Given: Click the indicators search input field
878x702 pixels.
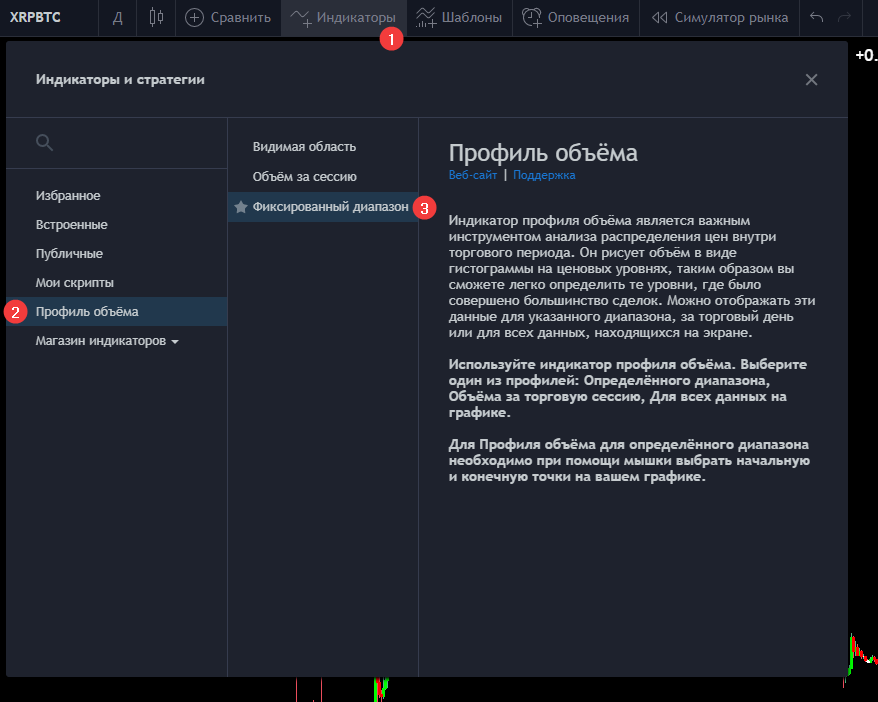Looking at the screenshot, I should (120, 142).
